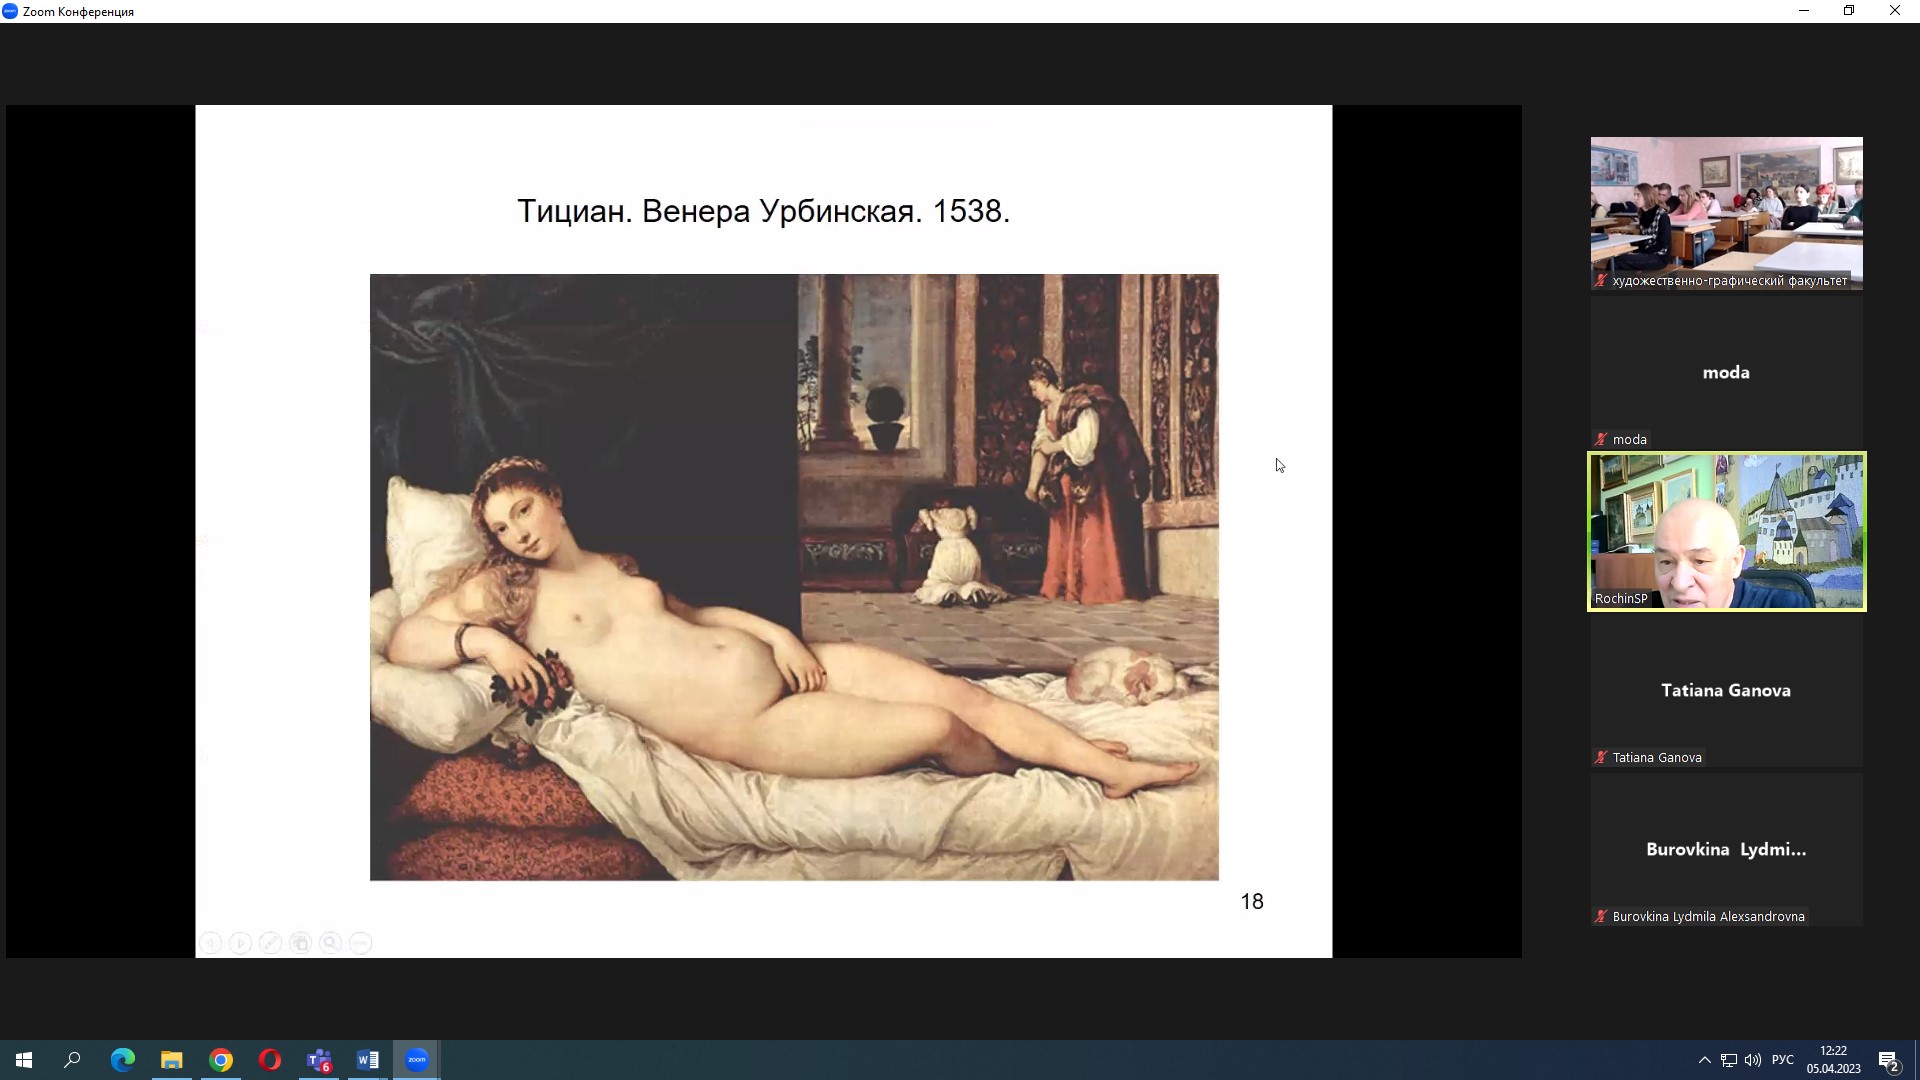Click the previous slide arrow in slideshow controls
Image resolution: width=1920 pixels, height=1080 pixels.
tap(211, 943)
